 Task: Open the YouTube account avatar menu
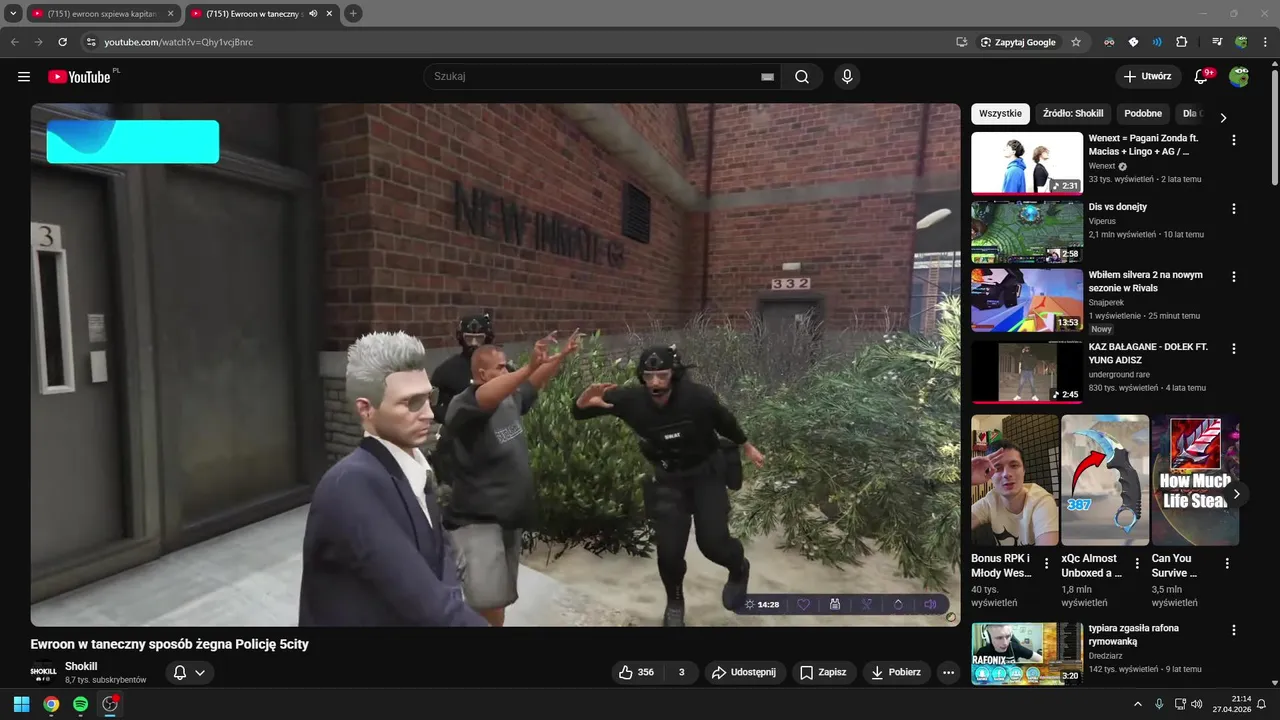(1239, 77)
